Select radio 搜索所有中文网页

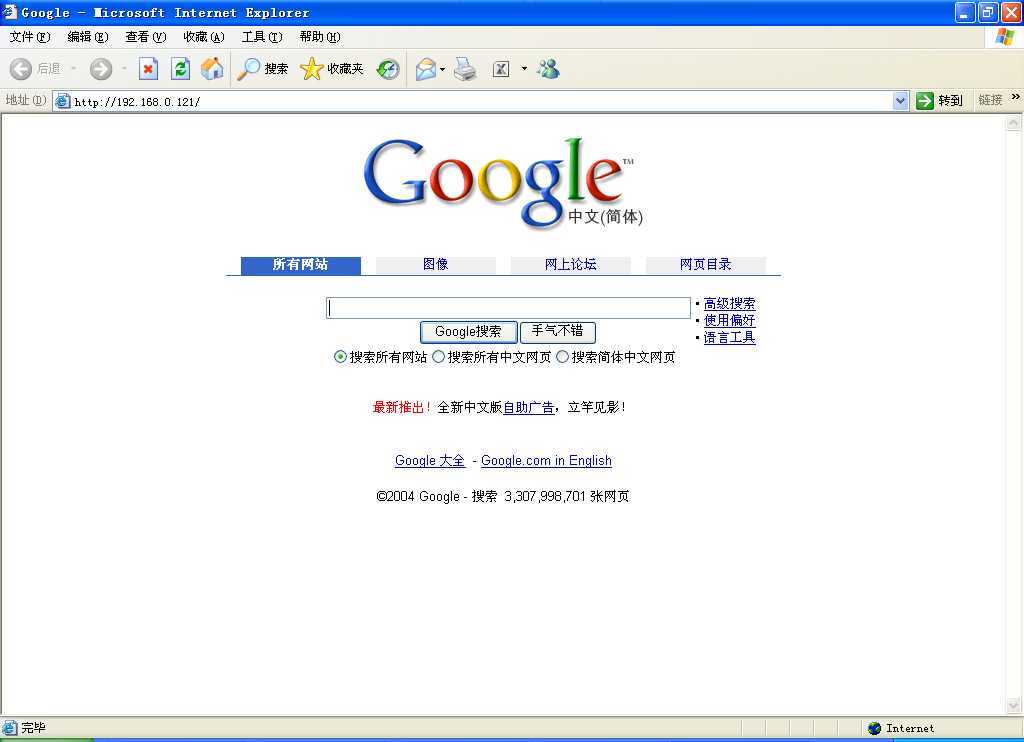[438, 357]
